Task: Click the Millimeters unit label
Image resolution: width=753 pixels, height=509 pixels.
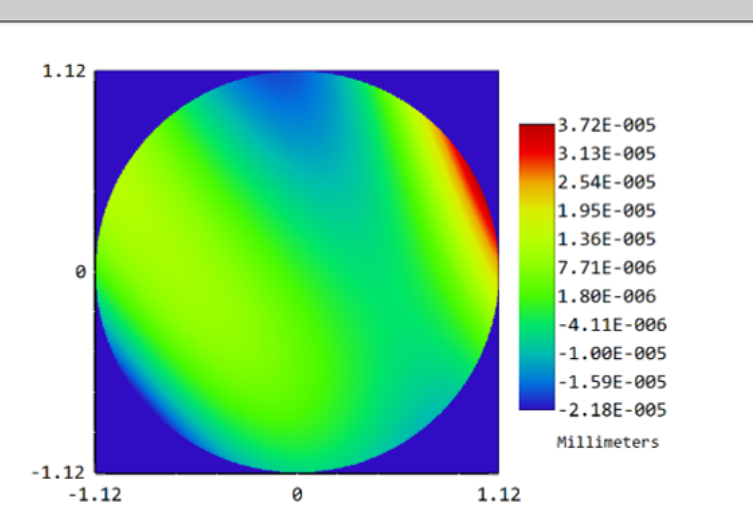Action: pyautogui.click(x=607, y=442)
